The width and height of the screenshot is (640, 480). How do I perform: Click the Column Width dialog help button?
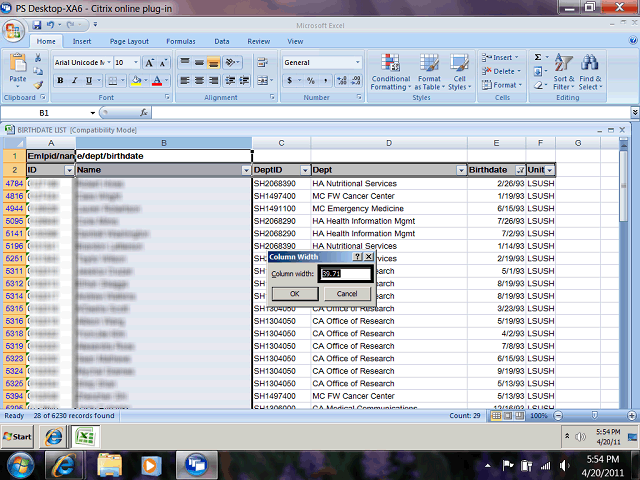[x=357, y=256]
